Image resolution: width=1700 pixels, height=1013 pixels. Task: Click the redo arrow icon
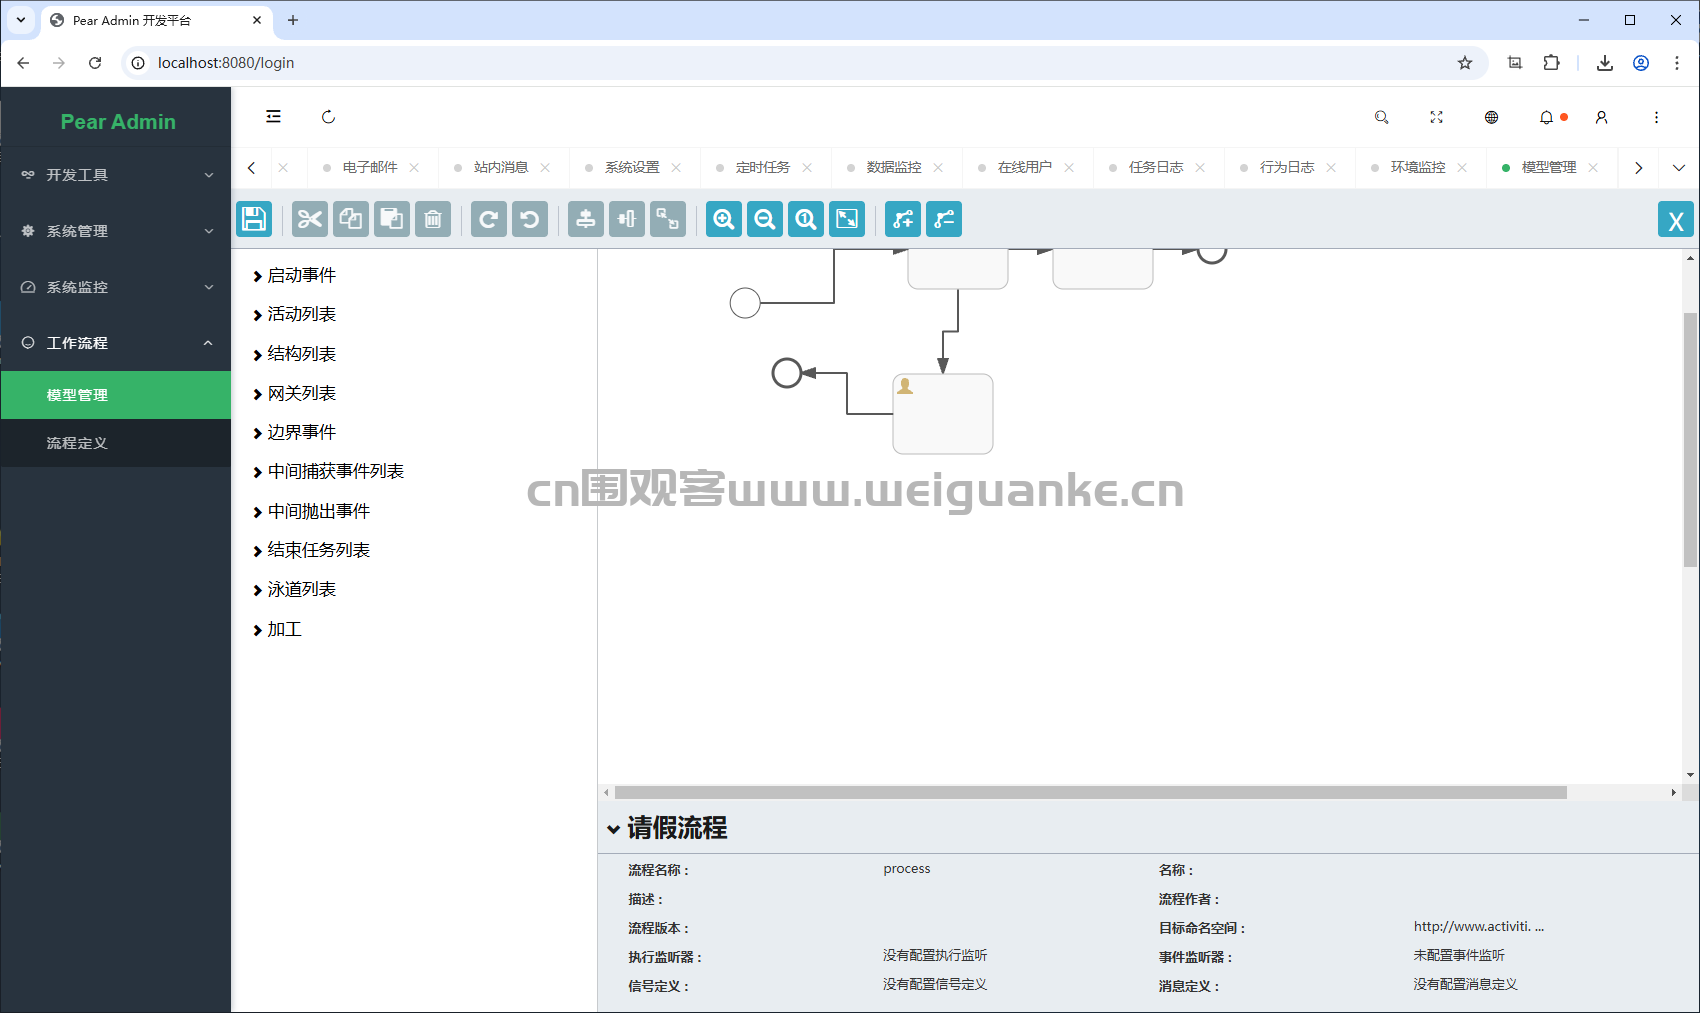(x=489, y=219)
